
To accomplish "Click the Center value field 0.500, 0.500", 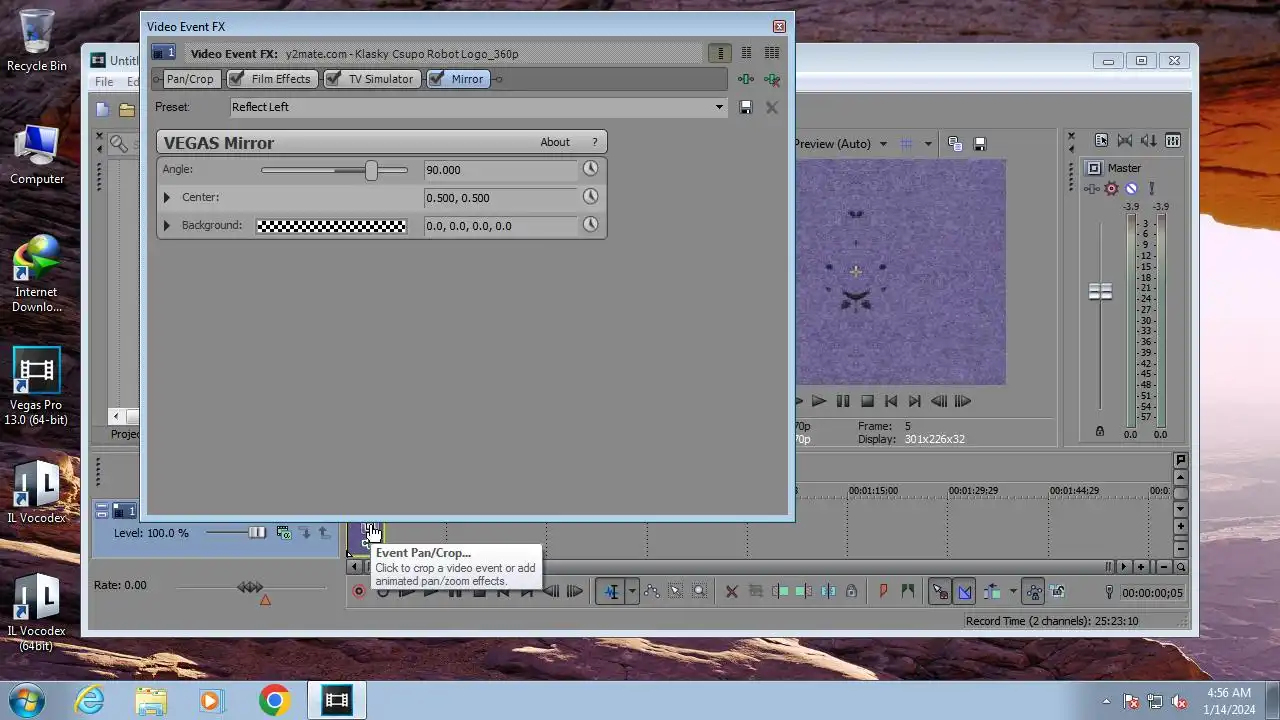I will [x=500, y=198].
